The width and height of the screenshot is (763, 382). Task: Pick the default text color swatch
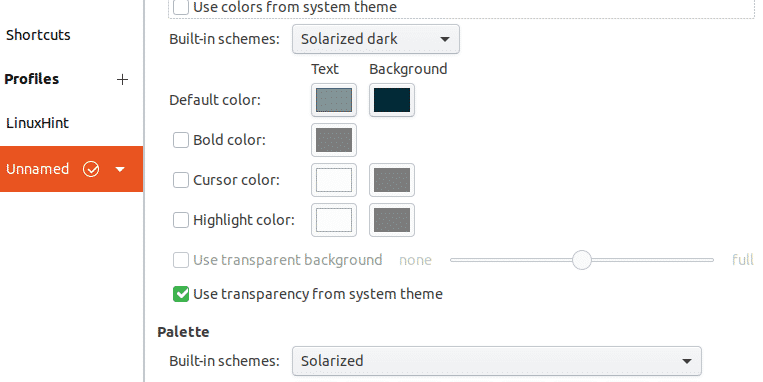(334, 100)
